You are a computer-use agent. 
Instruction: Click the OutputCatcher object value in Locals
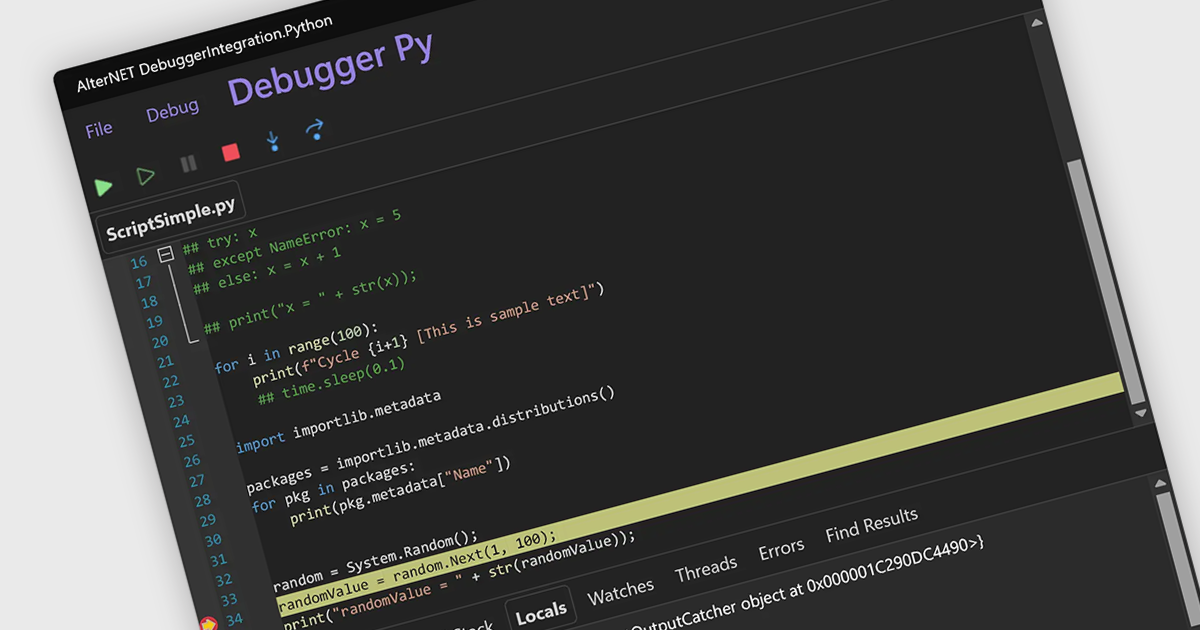[810, 586]
